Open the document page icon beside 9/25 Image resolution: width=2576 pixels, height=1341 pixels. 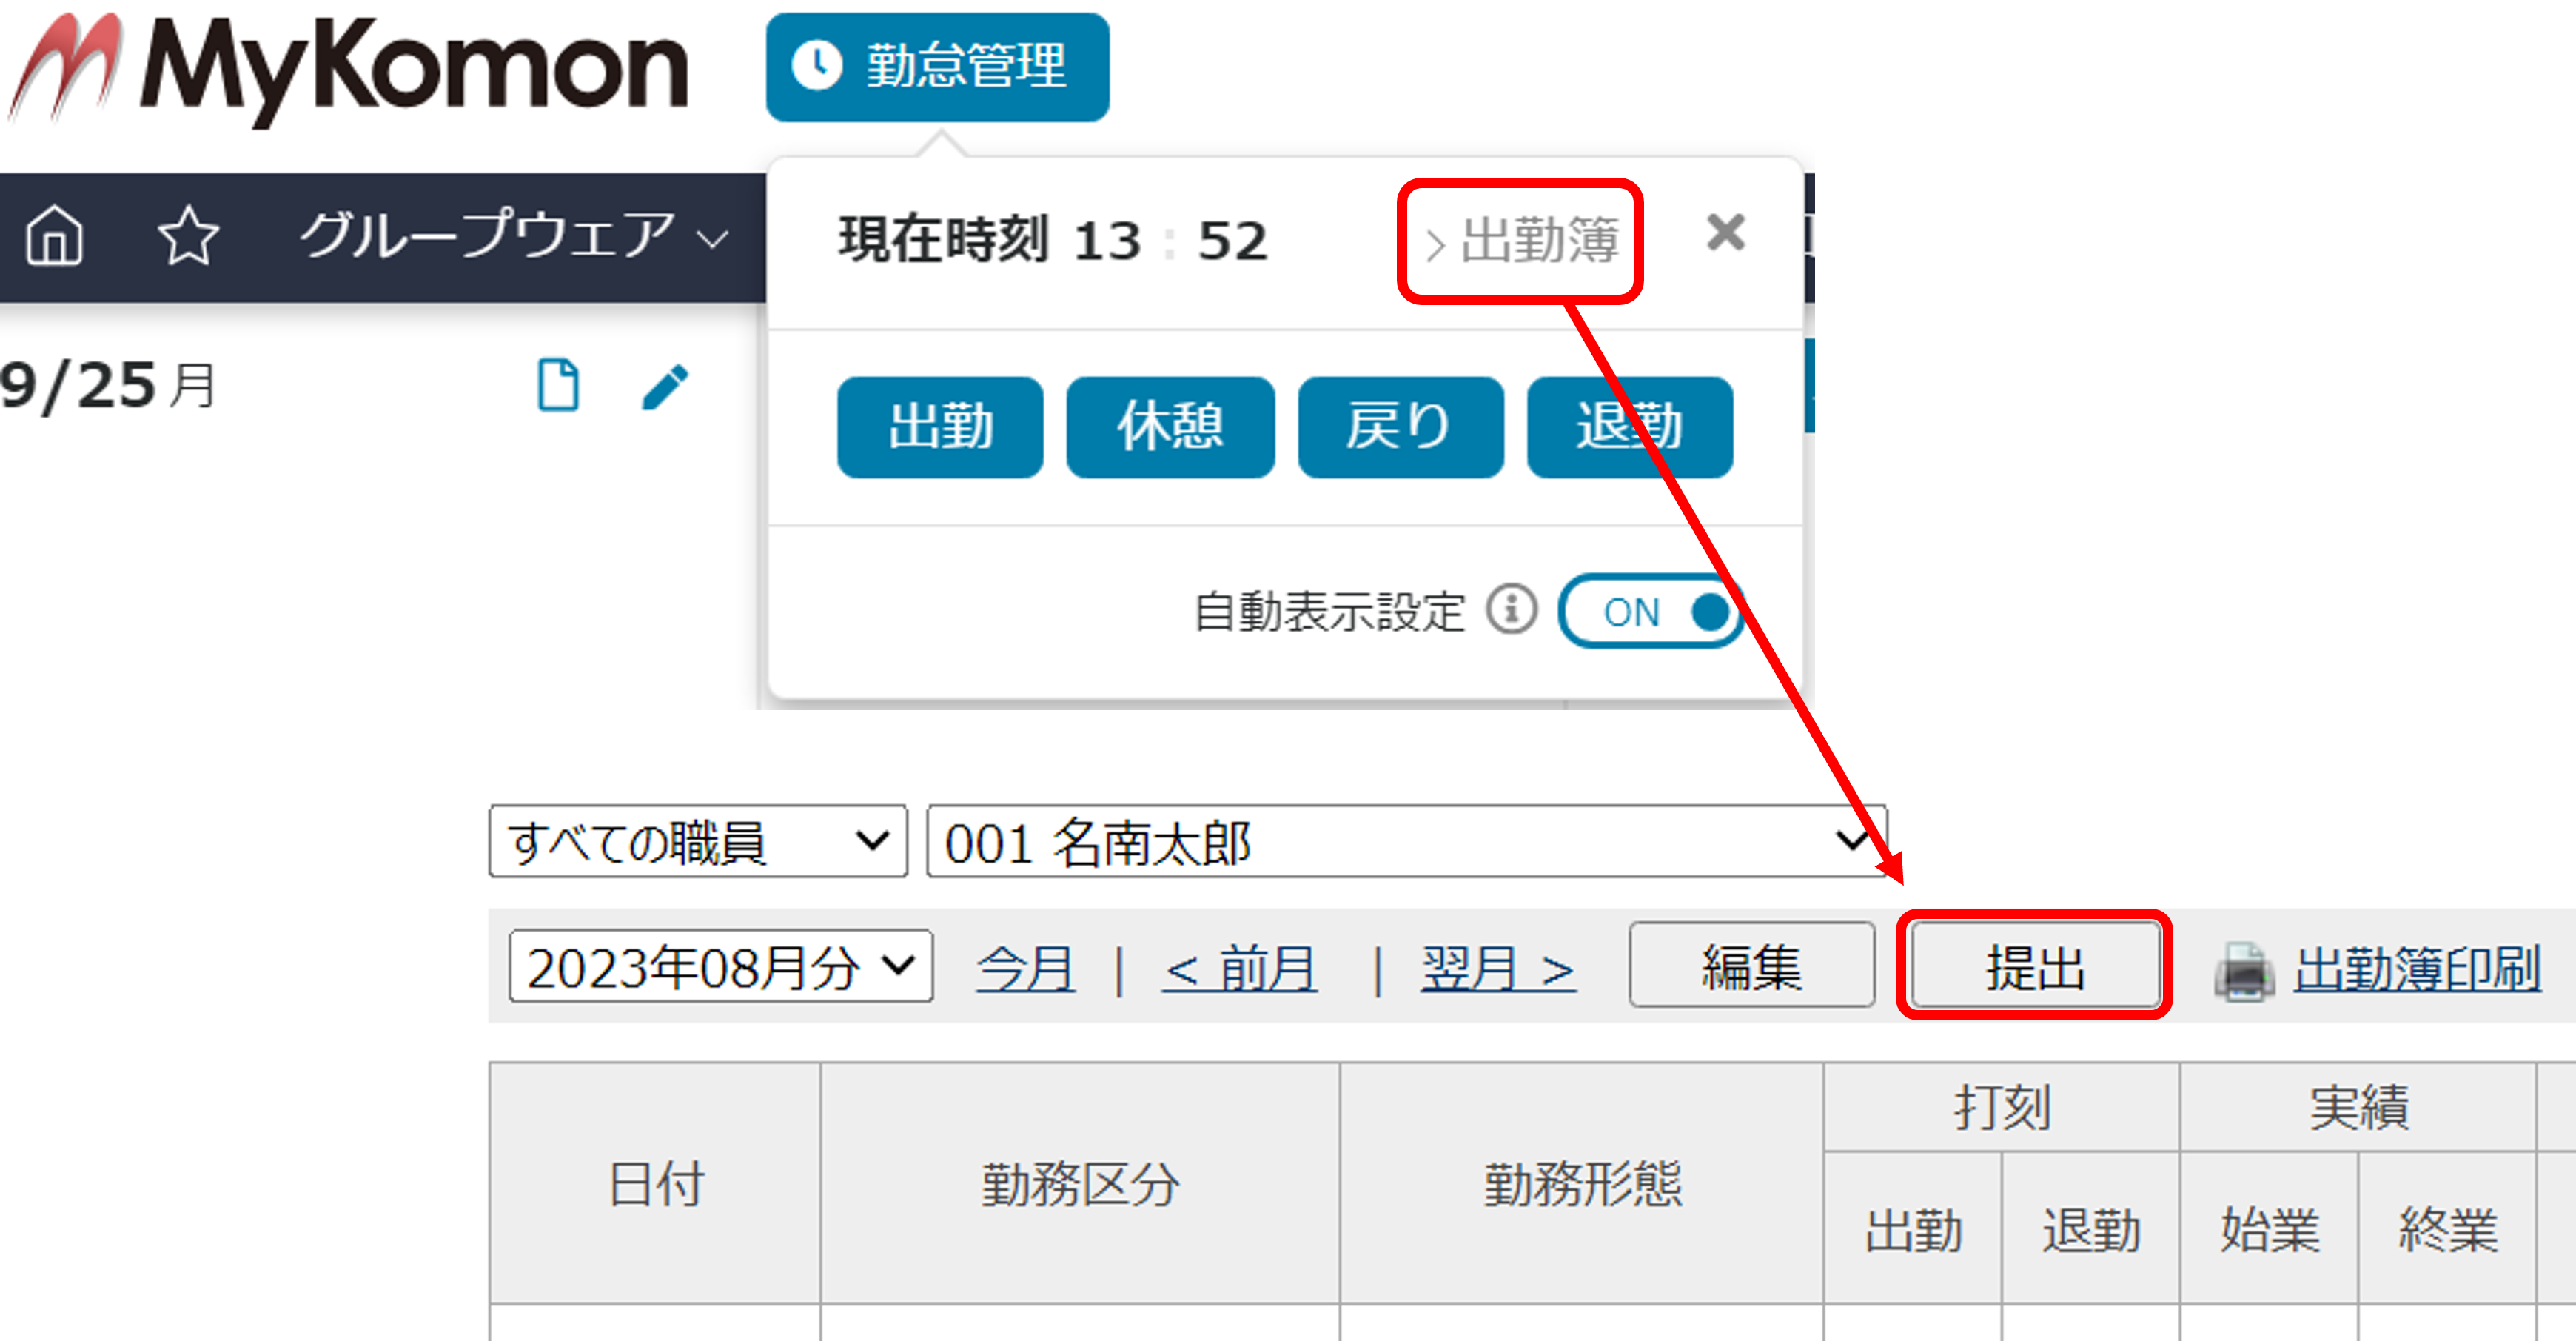[x=558, y=385]
